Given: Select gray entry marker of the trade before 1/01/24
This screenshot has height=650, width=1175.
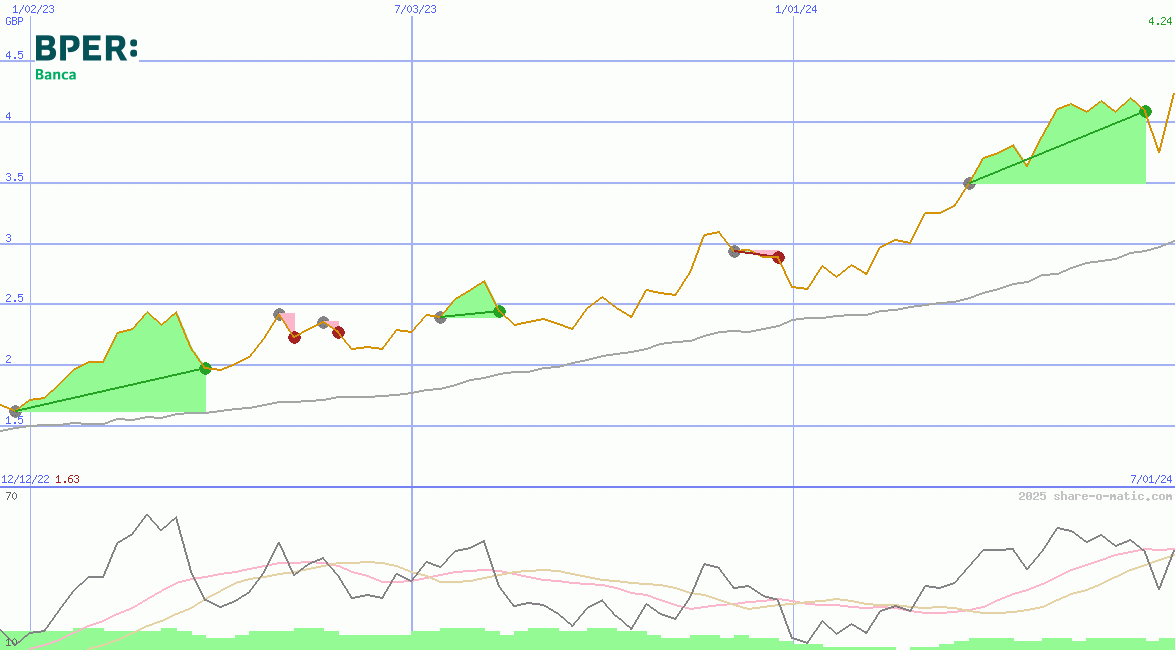Looking at the screenshot, I should (734, 251).
